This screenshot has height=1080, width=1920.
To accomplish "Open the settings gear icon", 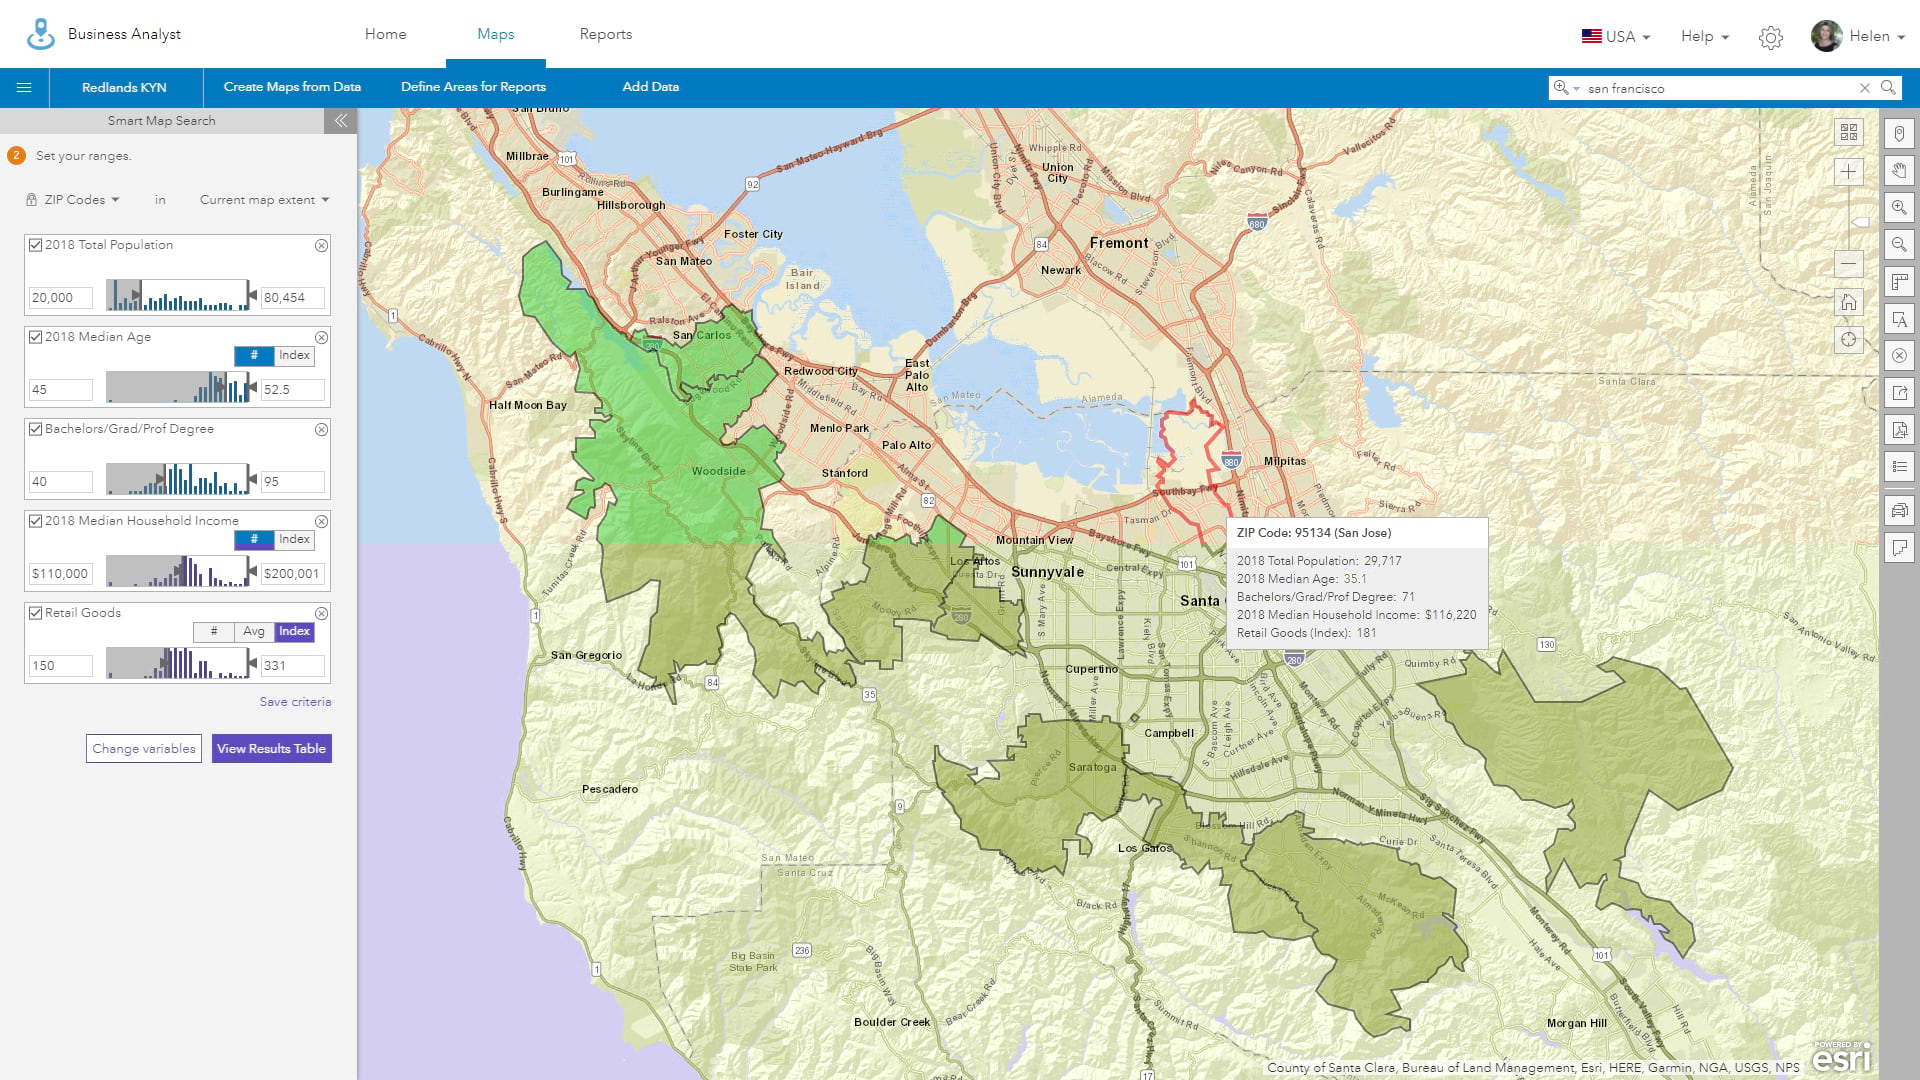I will (x=1770, y=37).
